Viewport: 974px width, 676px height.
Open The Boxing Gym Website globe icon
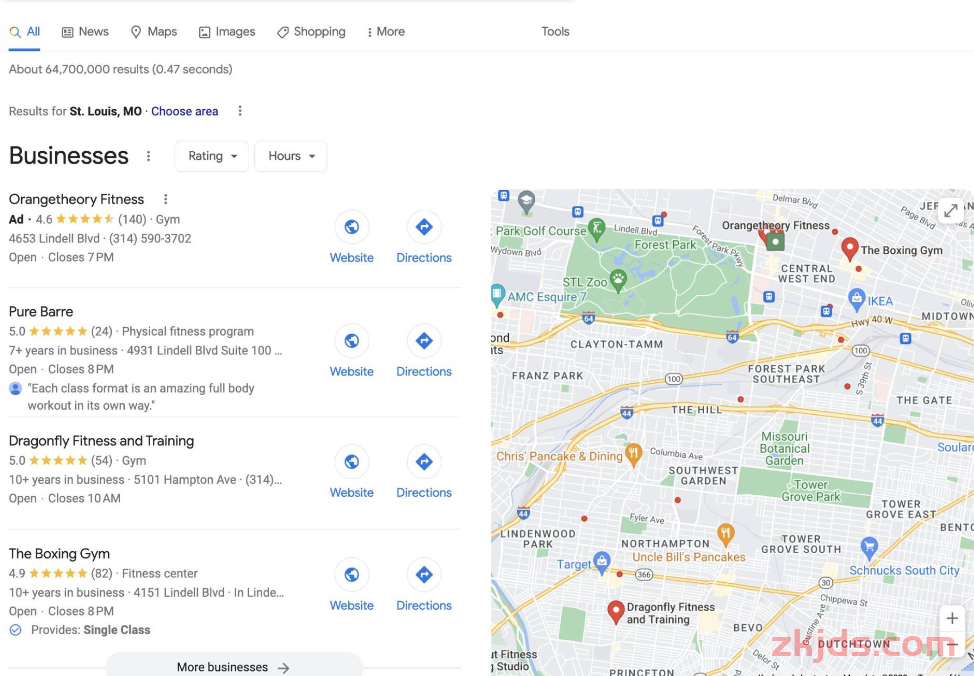coord(352,575)
